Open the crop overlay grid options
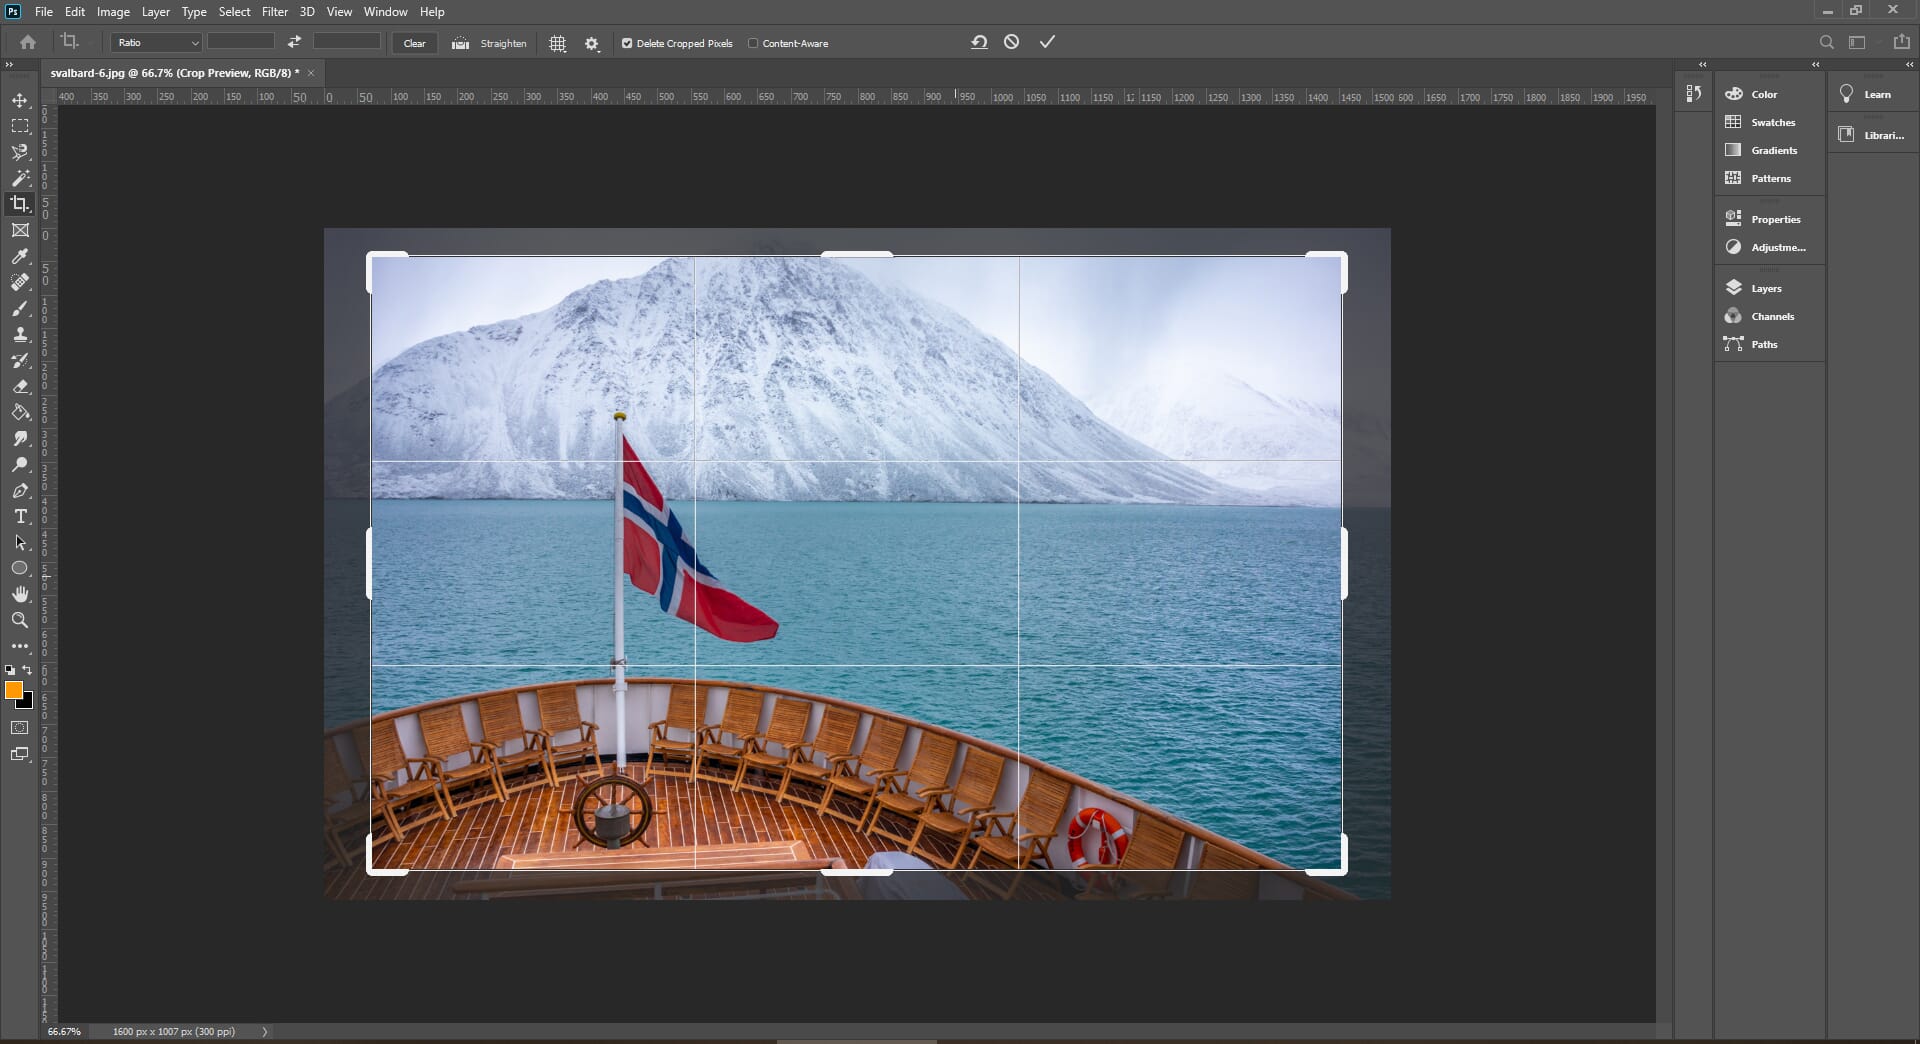Viewport: 1920px width, 1044px height. [x=558, y=43]
